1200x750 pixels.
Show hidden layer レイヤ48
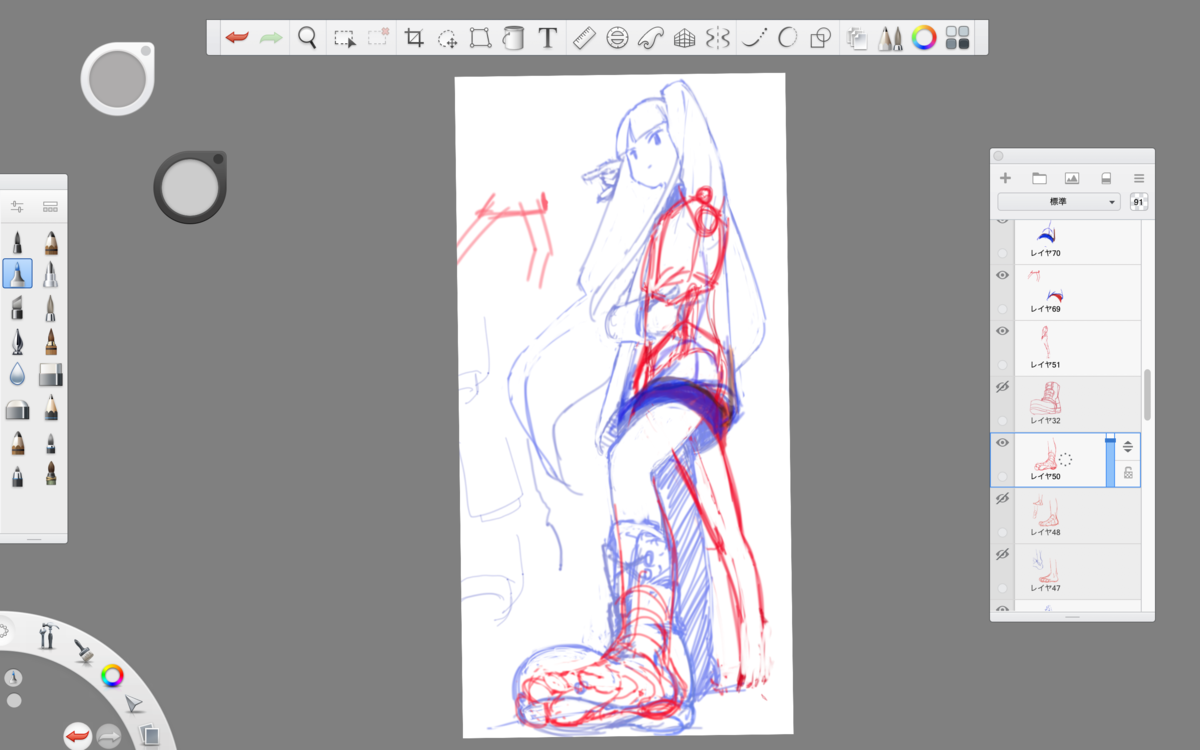click(1003, 498)
